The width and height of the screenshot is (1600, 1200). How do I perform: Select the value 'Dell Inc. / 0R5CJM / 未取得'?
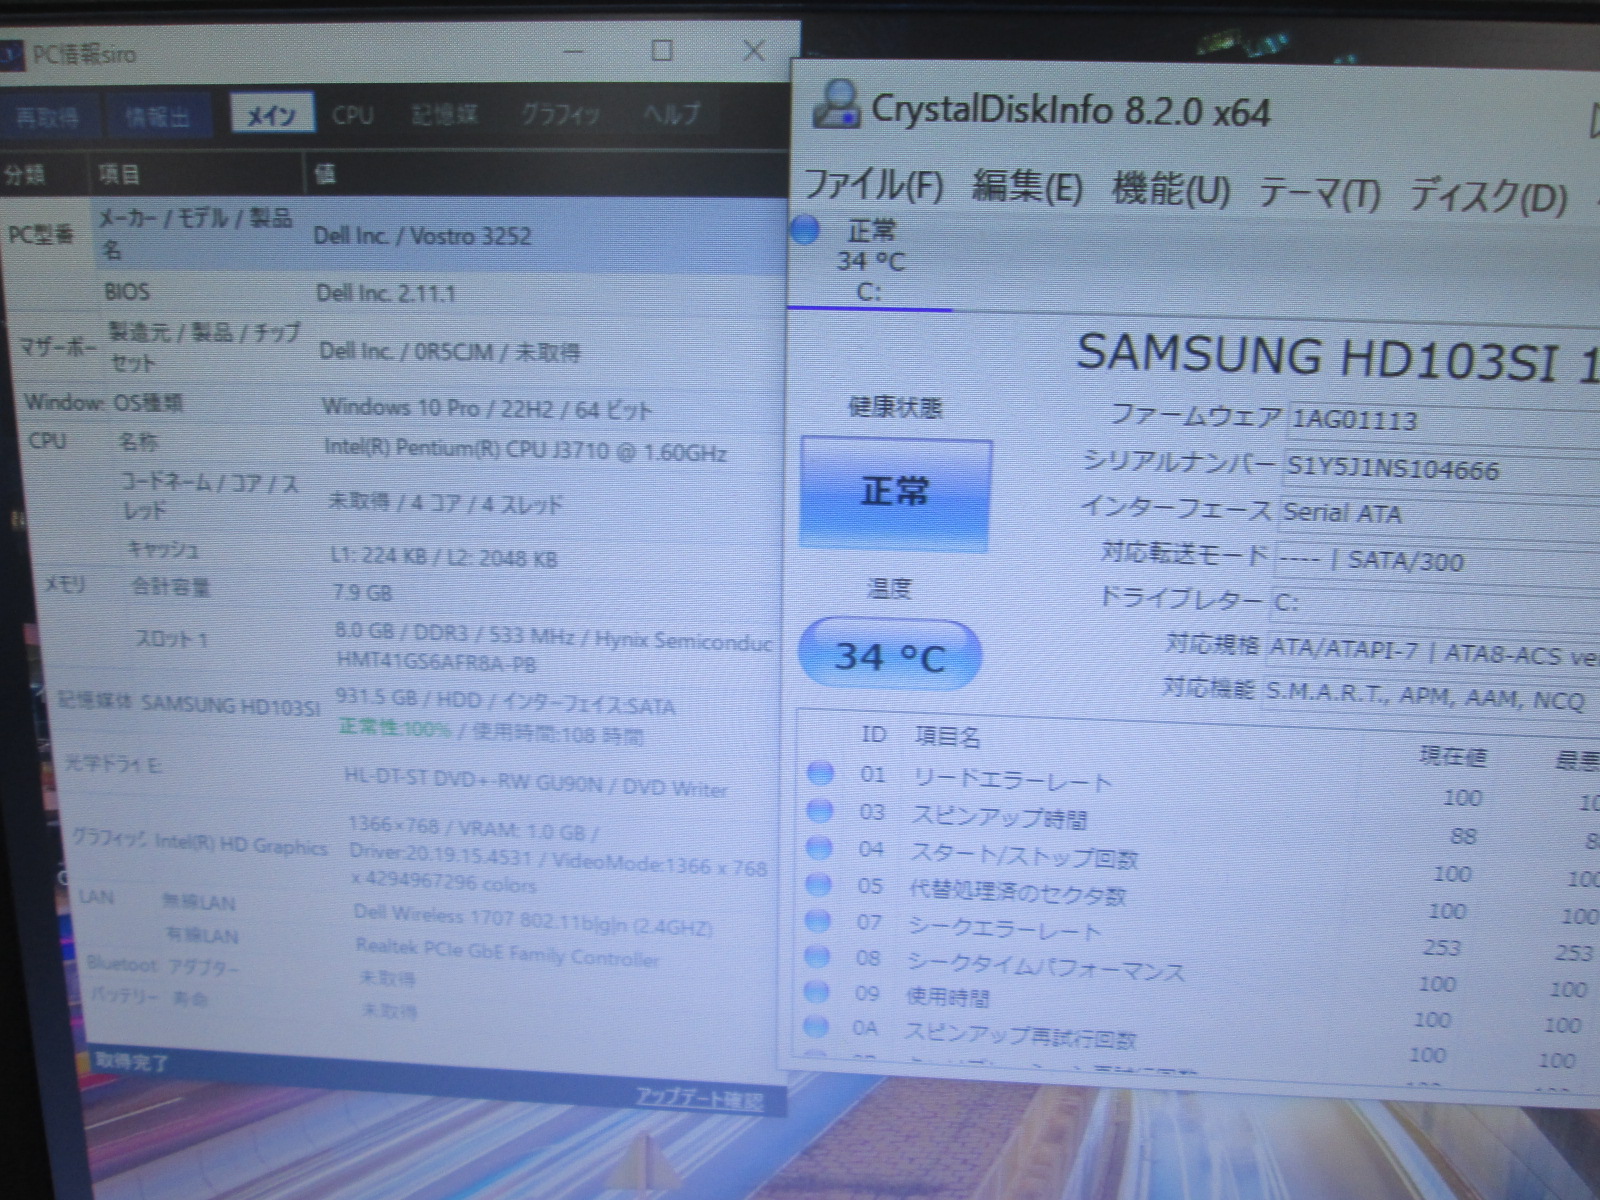click(x=449, y=351)
